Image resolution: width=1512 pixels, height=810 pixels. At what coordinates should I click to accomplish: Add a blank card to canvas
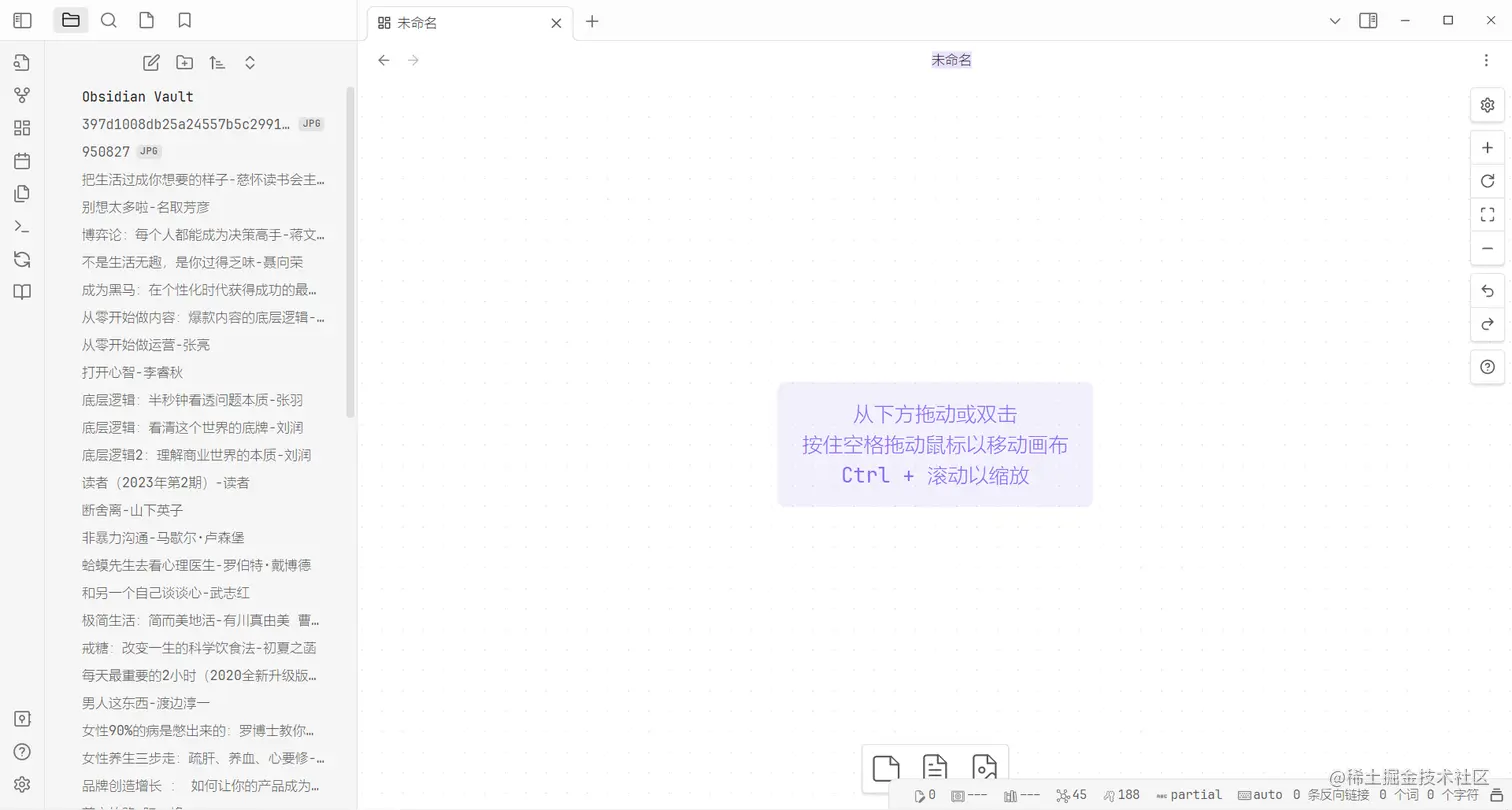click(886, 767)
